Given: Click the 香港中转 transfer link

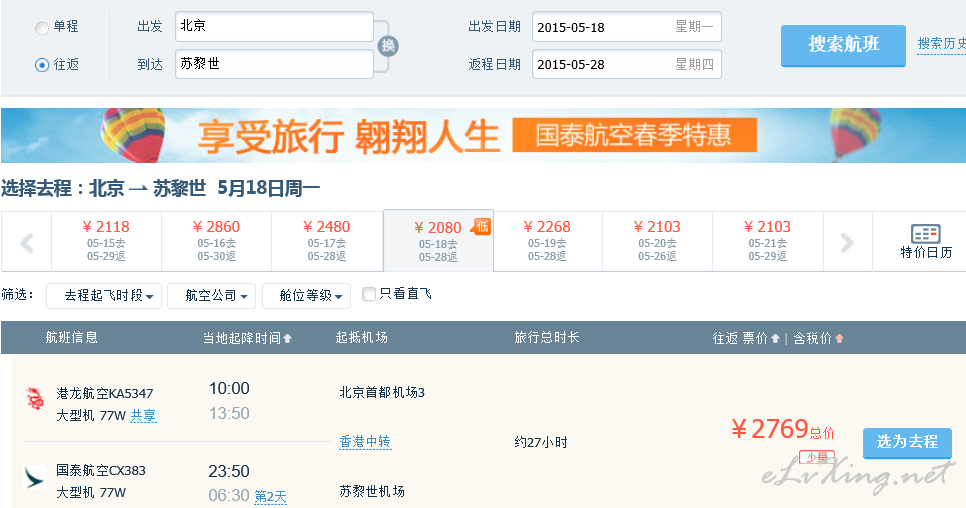Looking at the screenshot, I should (x=365, y=442).
